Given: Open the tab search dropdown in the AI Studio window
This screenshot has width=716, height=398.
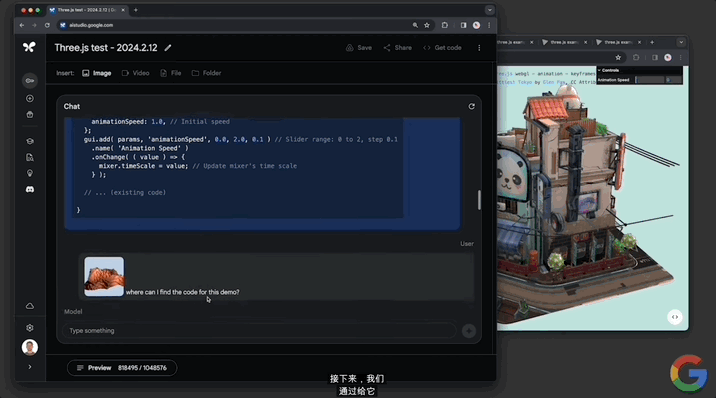Looking at the screenshot, I should tap(490, 10).
